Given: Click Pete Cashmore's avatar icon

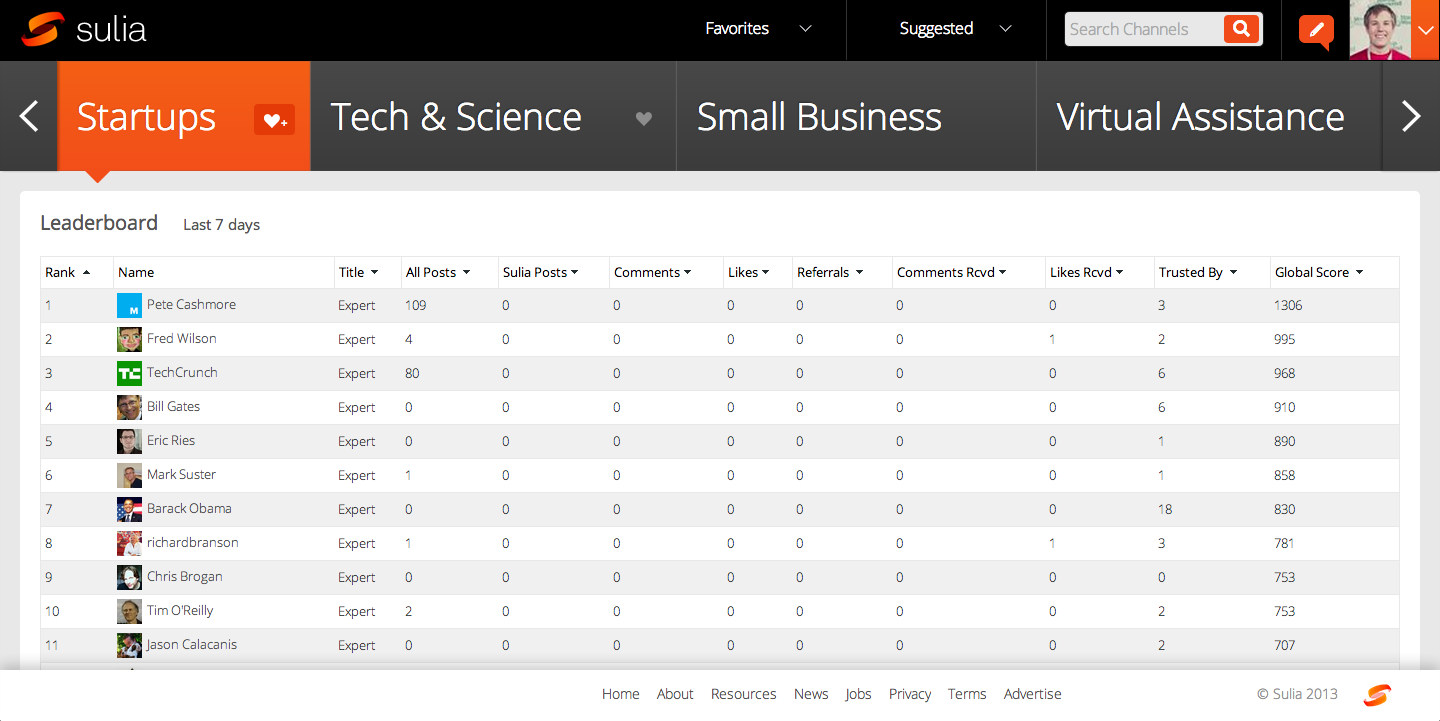Looking at the screenshot, I should (129, 305).
